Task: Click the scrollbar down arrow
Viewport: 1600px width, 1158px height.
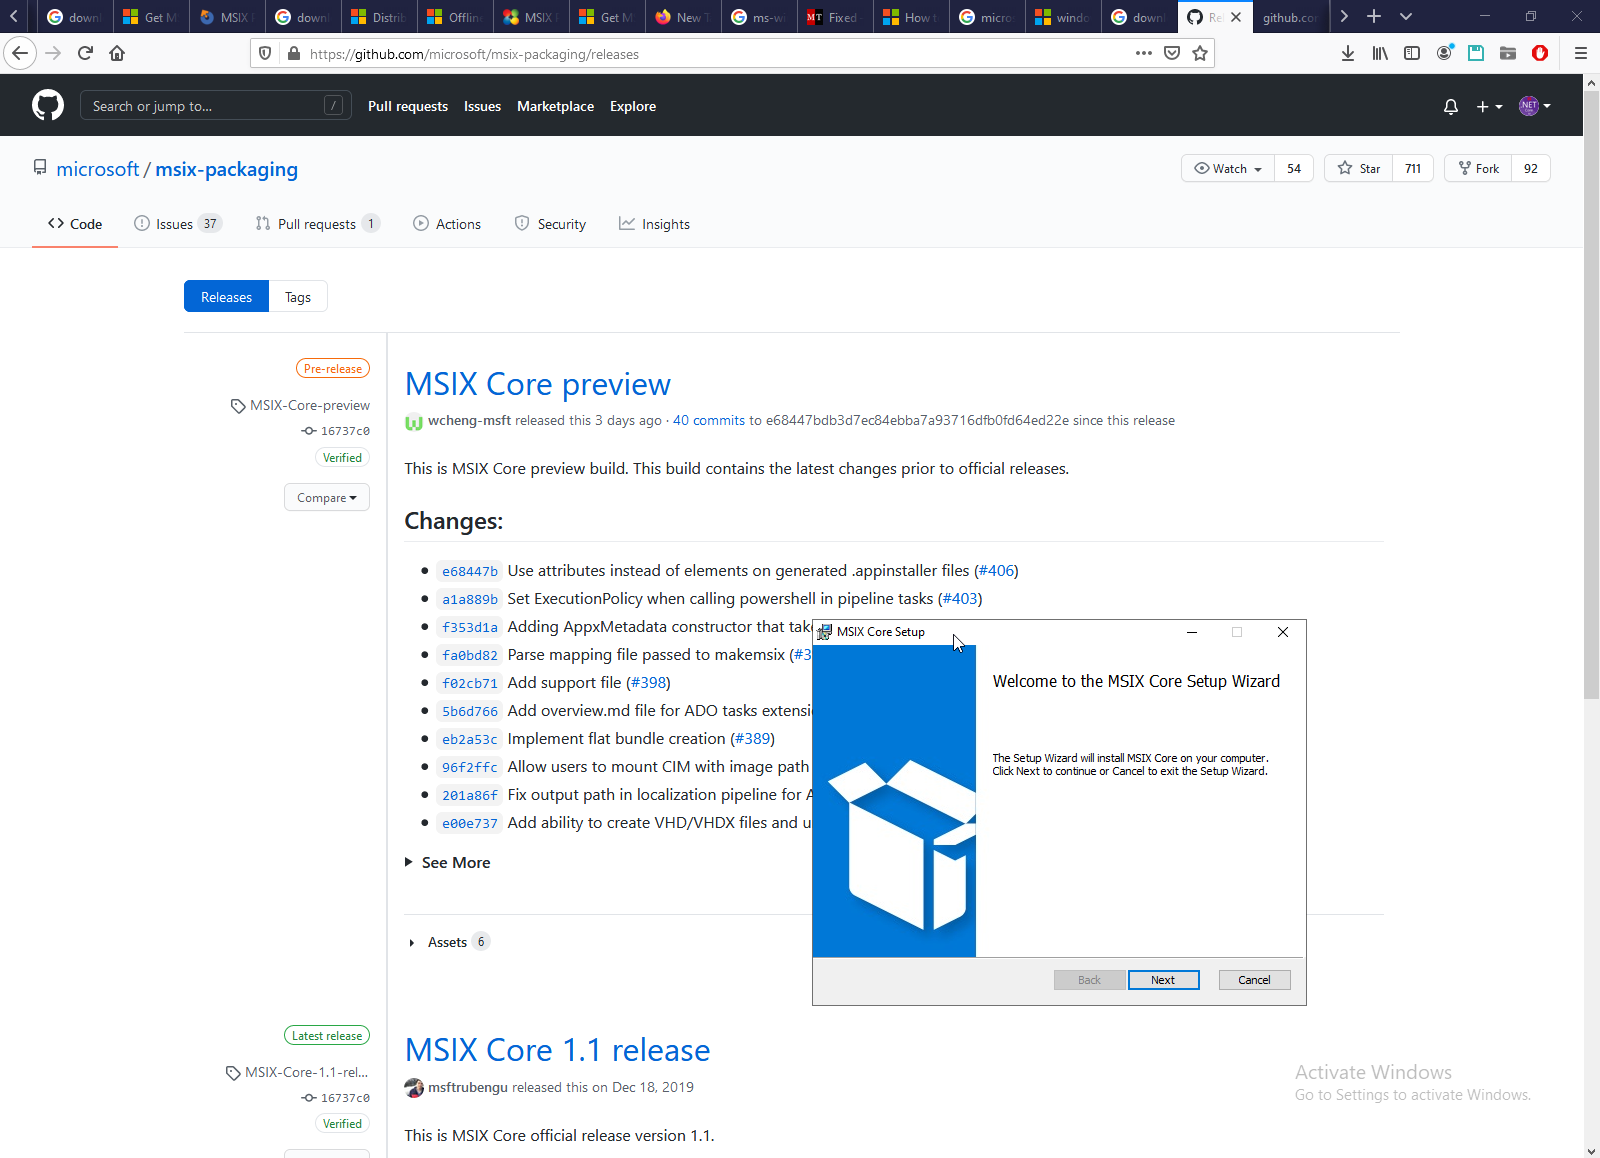Action: click(1591, 1150)
